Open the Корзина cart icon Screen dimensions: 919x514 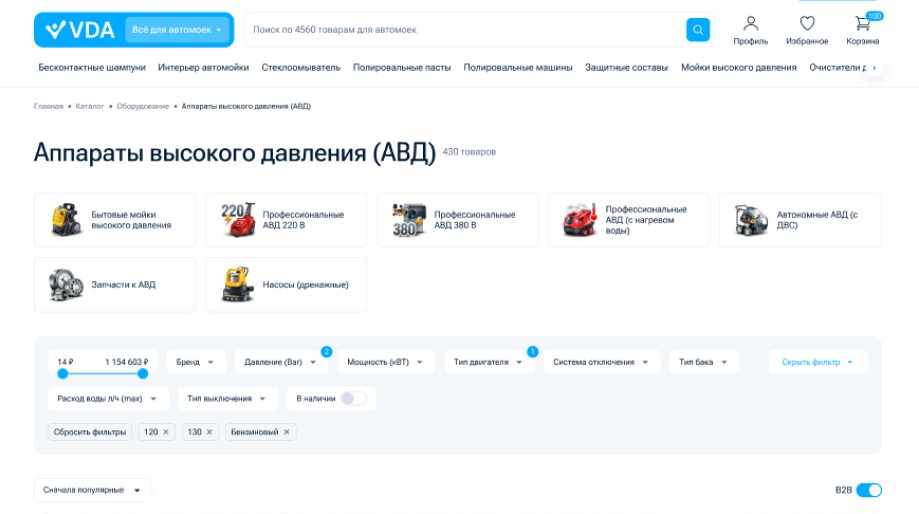[x=862, y=23]
